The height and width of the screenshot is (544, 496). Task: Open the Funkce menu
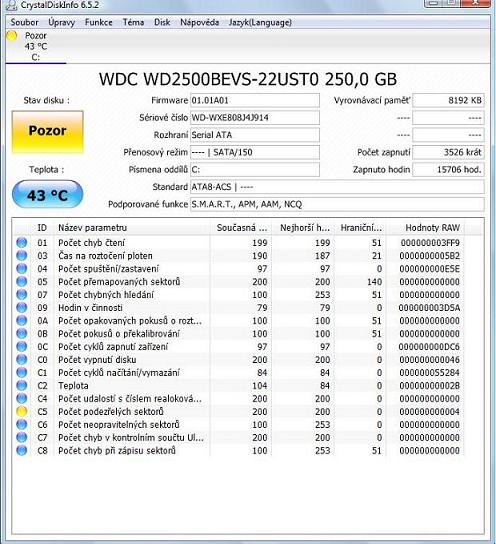coord(99,23)
